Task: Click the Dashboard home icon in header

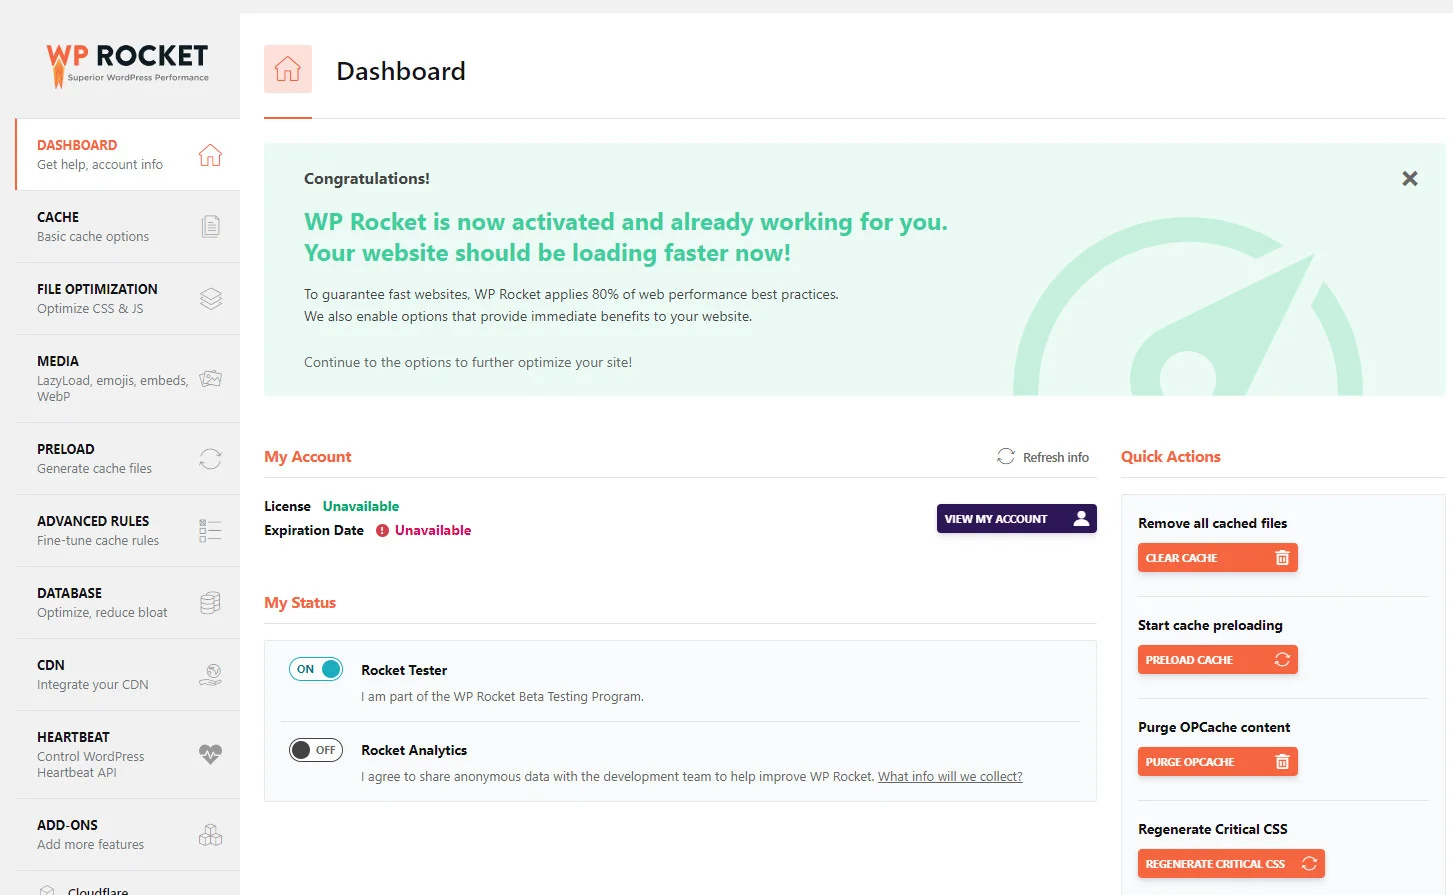Action: 288,69
